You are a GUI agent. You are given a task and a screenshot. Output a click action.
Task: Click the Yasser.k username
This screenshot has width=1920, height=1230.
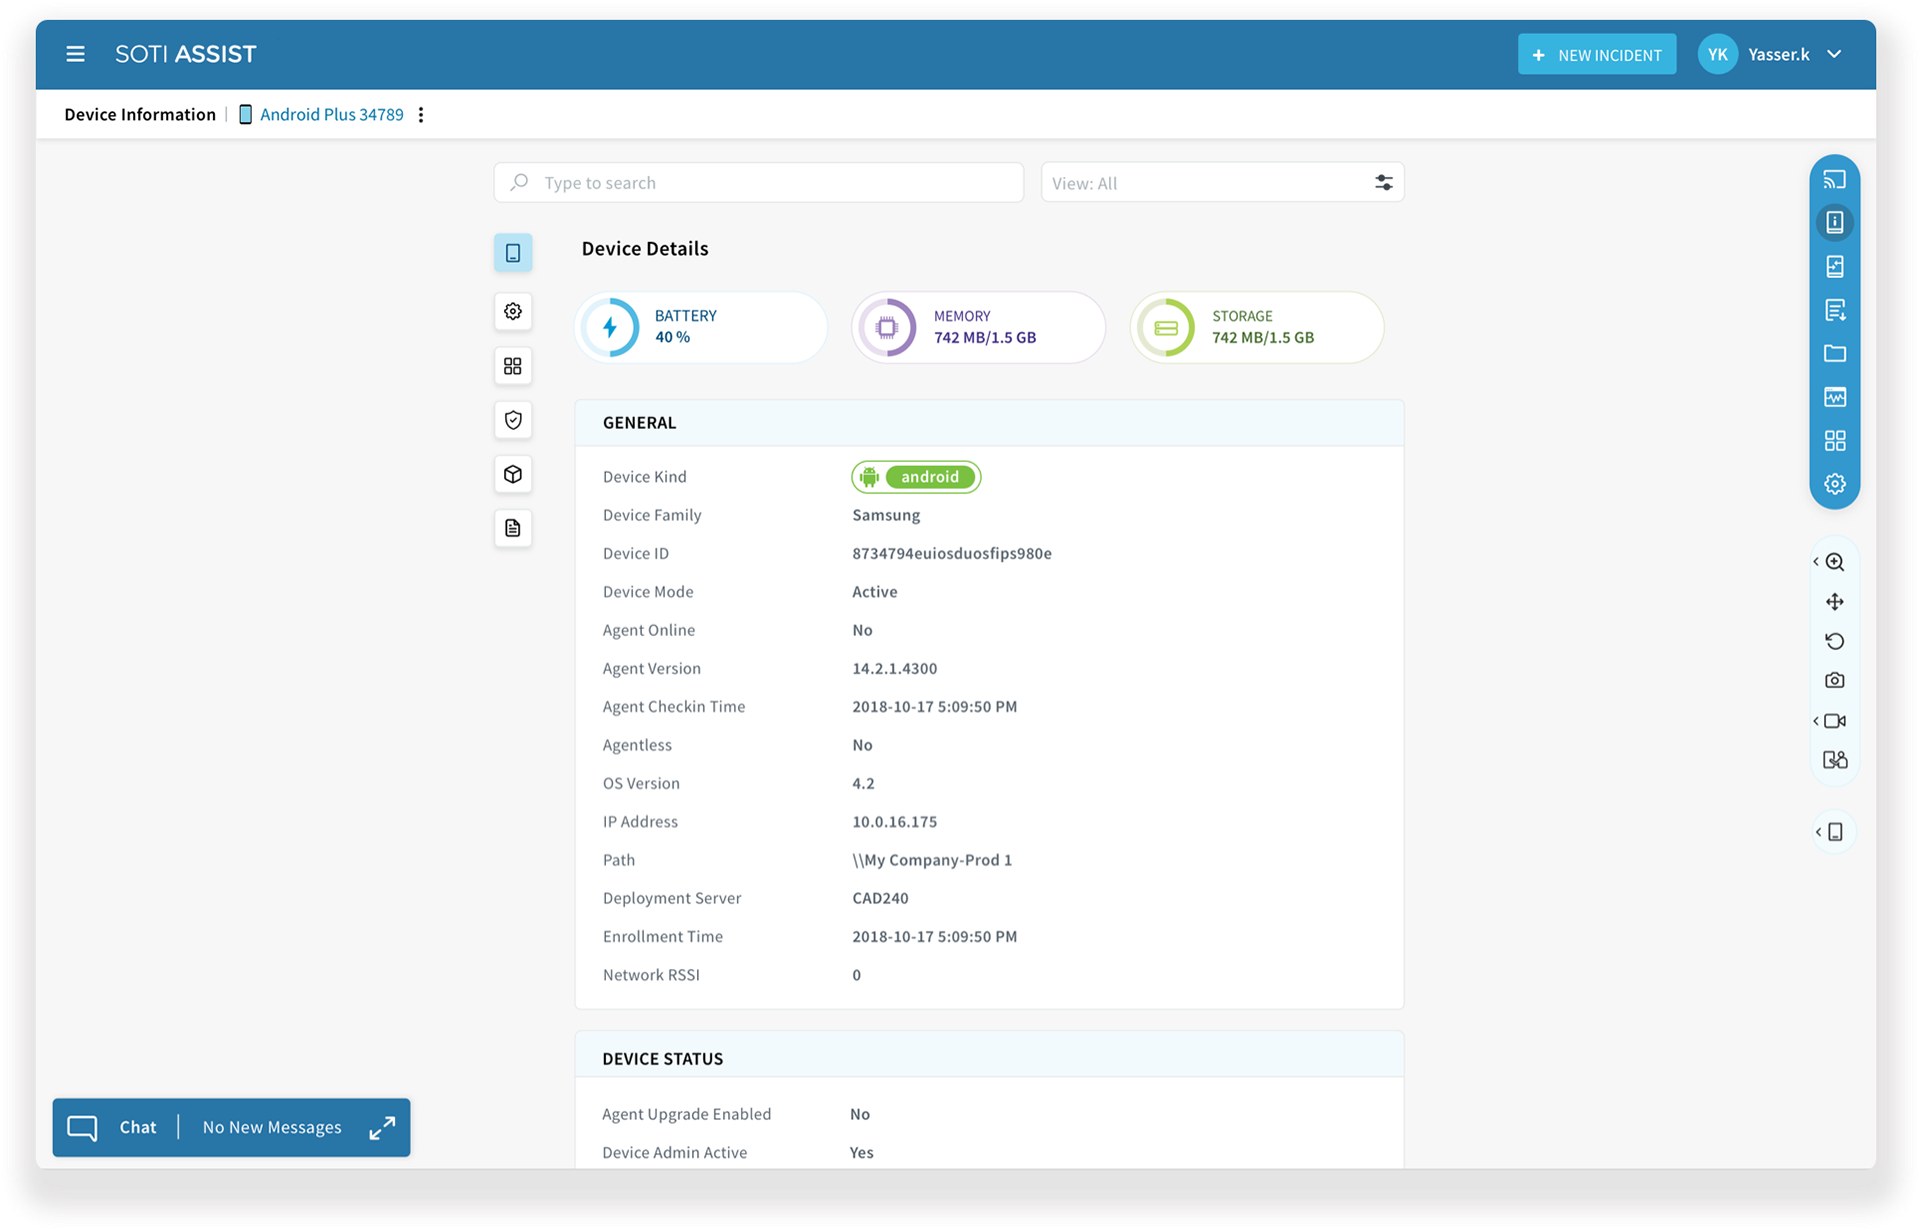point(1779,54)
